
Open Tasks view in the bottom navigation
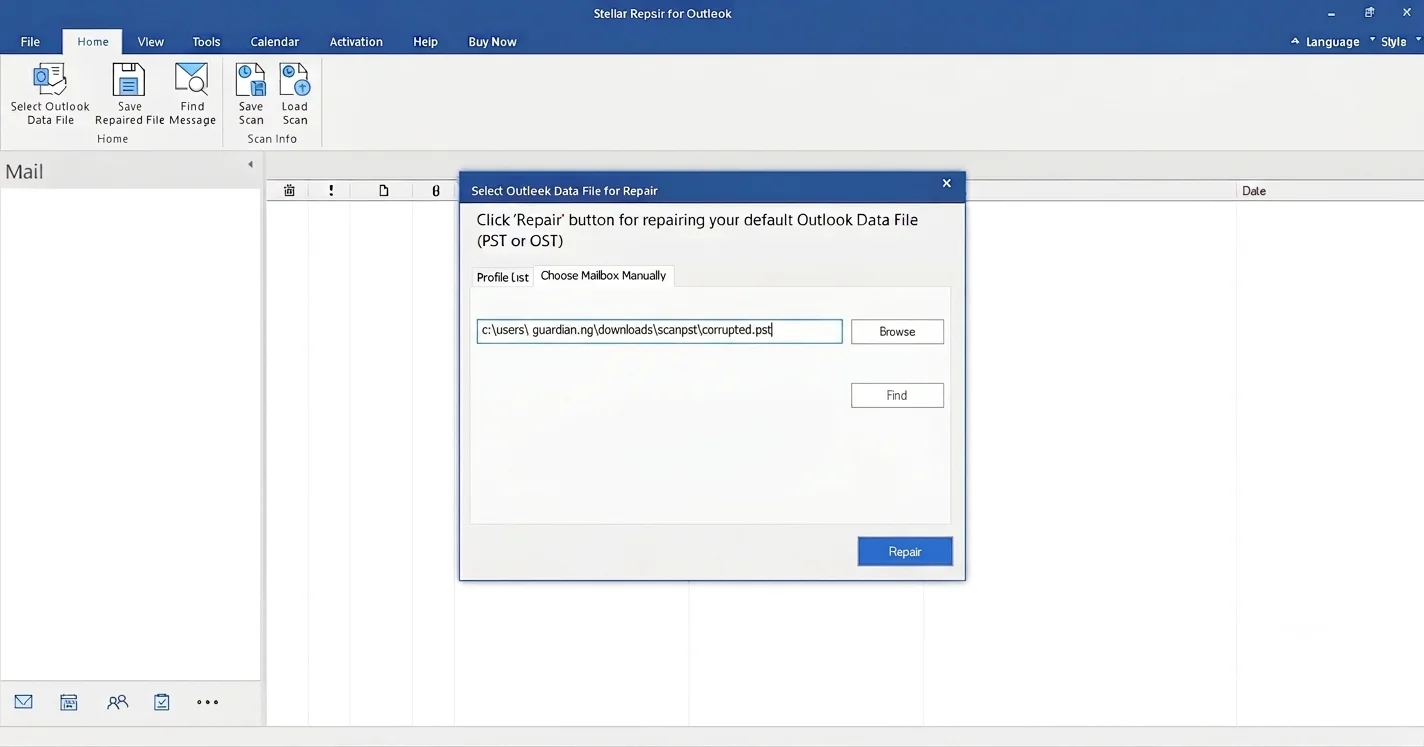click(162, 702)
